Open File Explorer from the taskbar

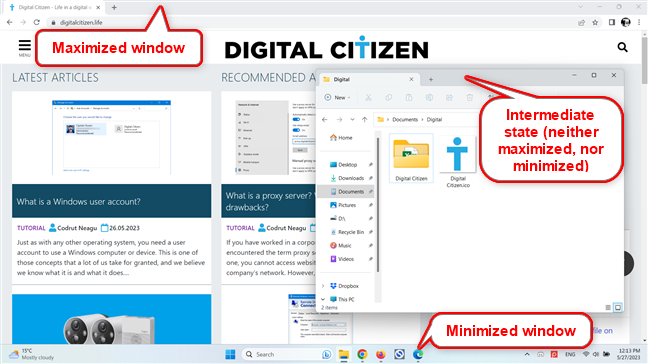[344, 354]
